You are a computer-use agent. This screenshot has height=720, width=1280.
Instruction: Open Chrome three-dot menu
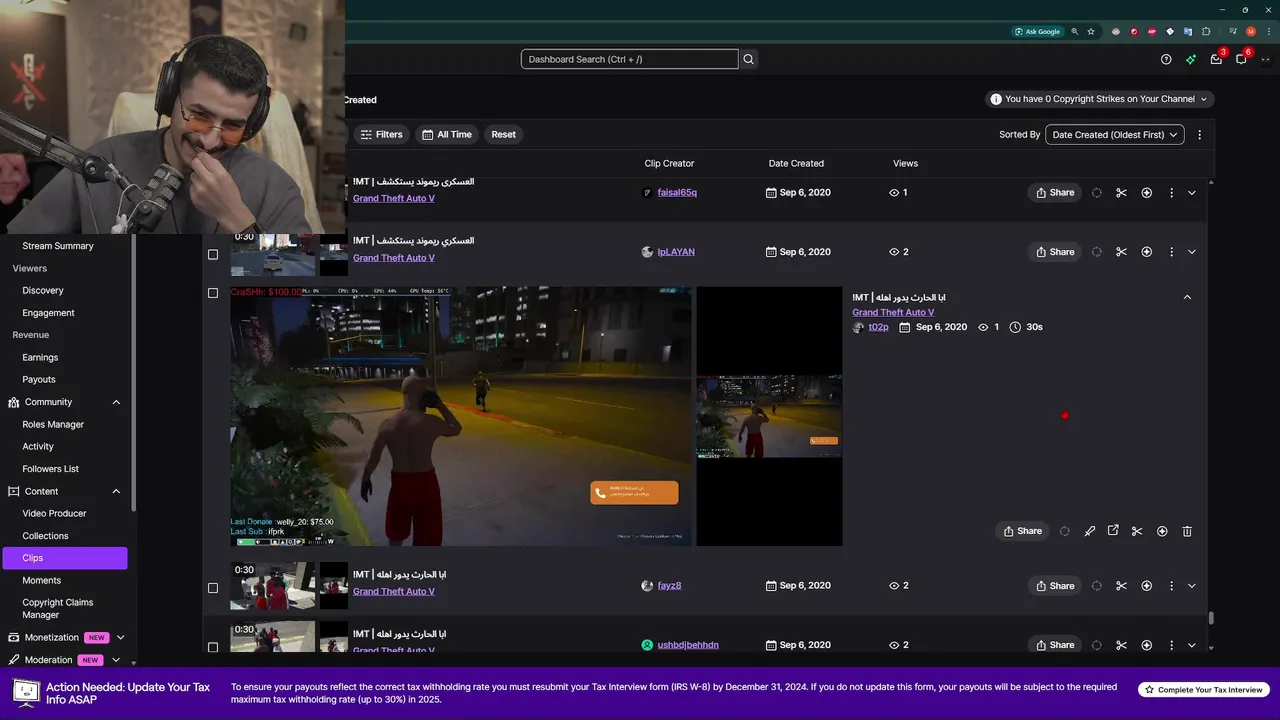pyautogui.click(x=1268, y=32)
